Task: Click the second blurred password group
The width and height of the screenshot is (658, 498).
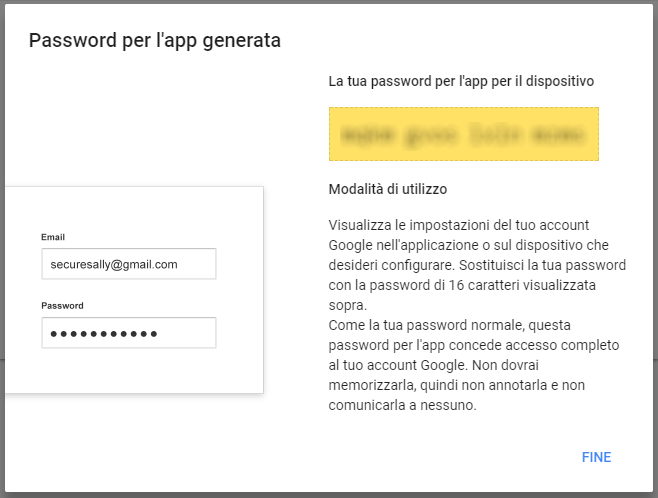Action: 430,135
